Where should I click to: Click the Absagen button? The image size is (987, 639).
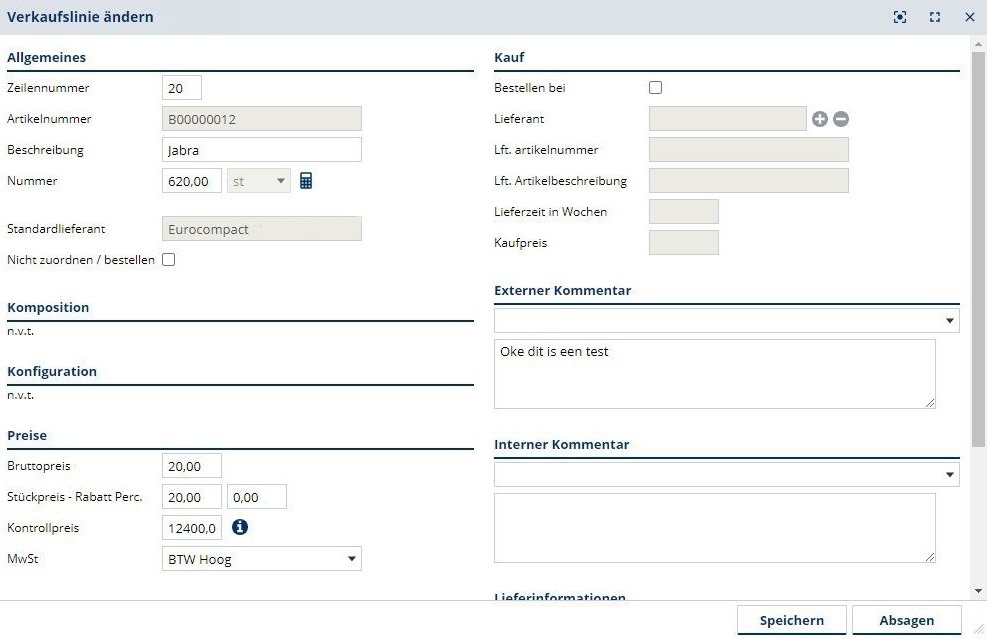(x=906, y=620)
